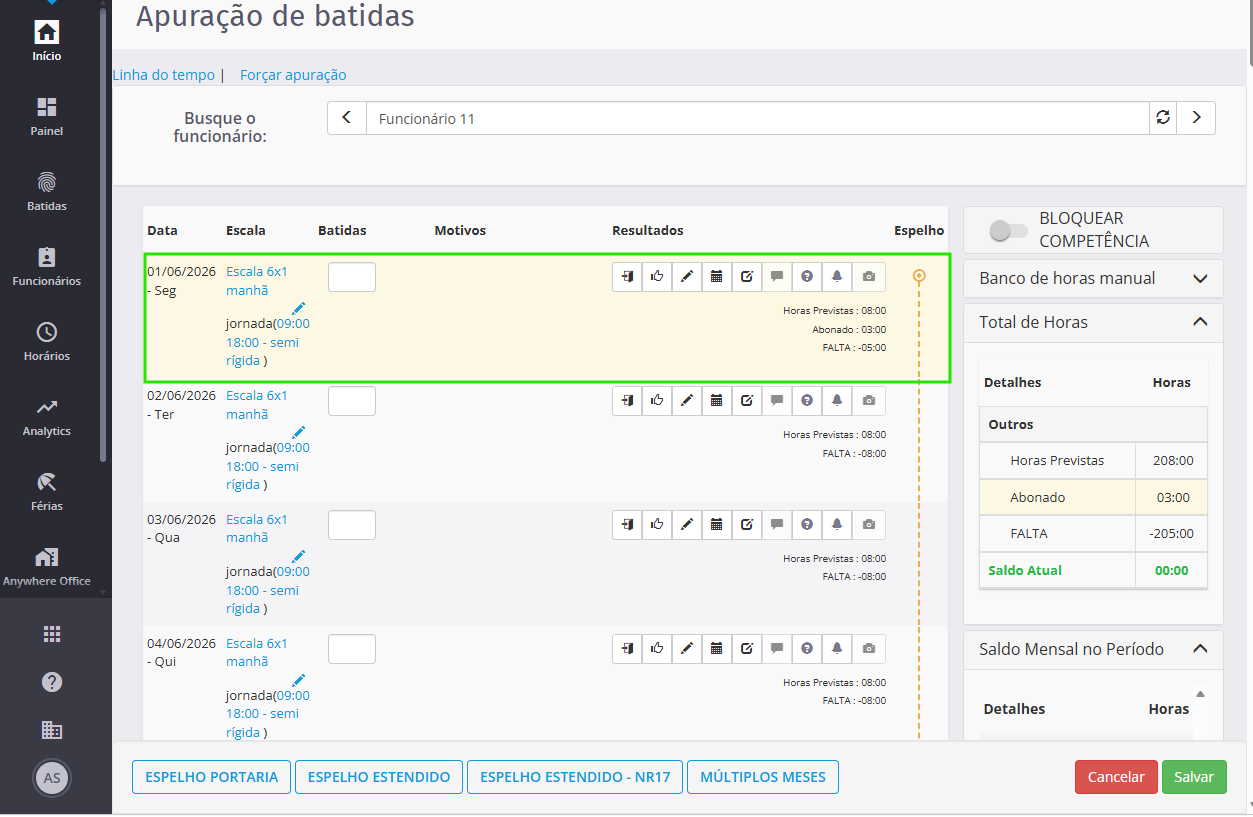Click the Forçar apuração link
The height and width of the screenshot is (817, 1253).
click(293, 75)
